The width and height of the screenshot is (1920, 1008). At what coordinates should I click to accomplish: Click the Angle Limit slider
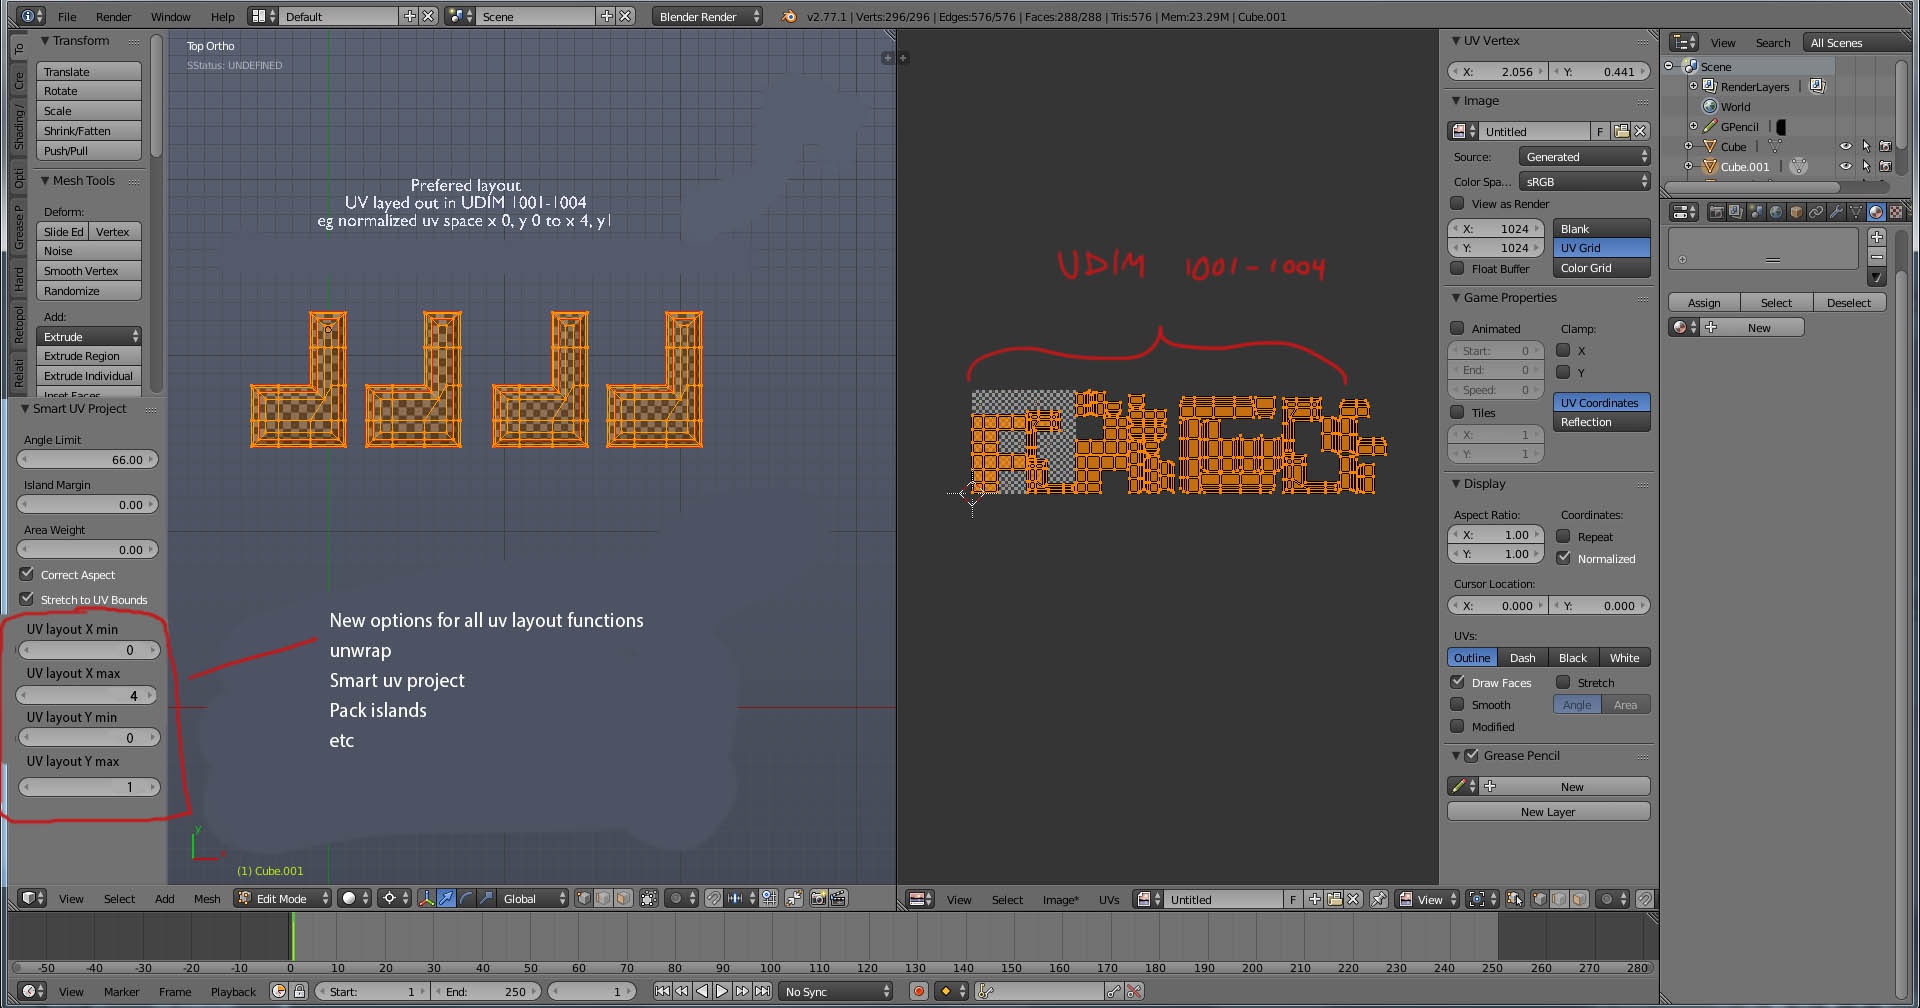click(x=89, y=459)
